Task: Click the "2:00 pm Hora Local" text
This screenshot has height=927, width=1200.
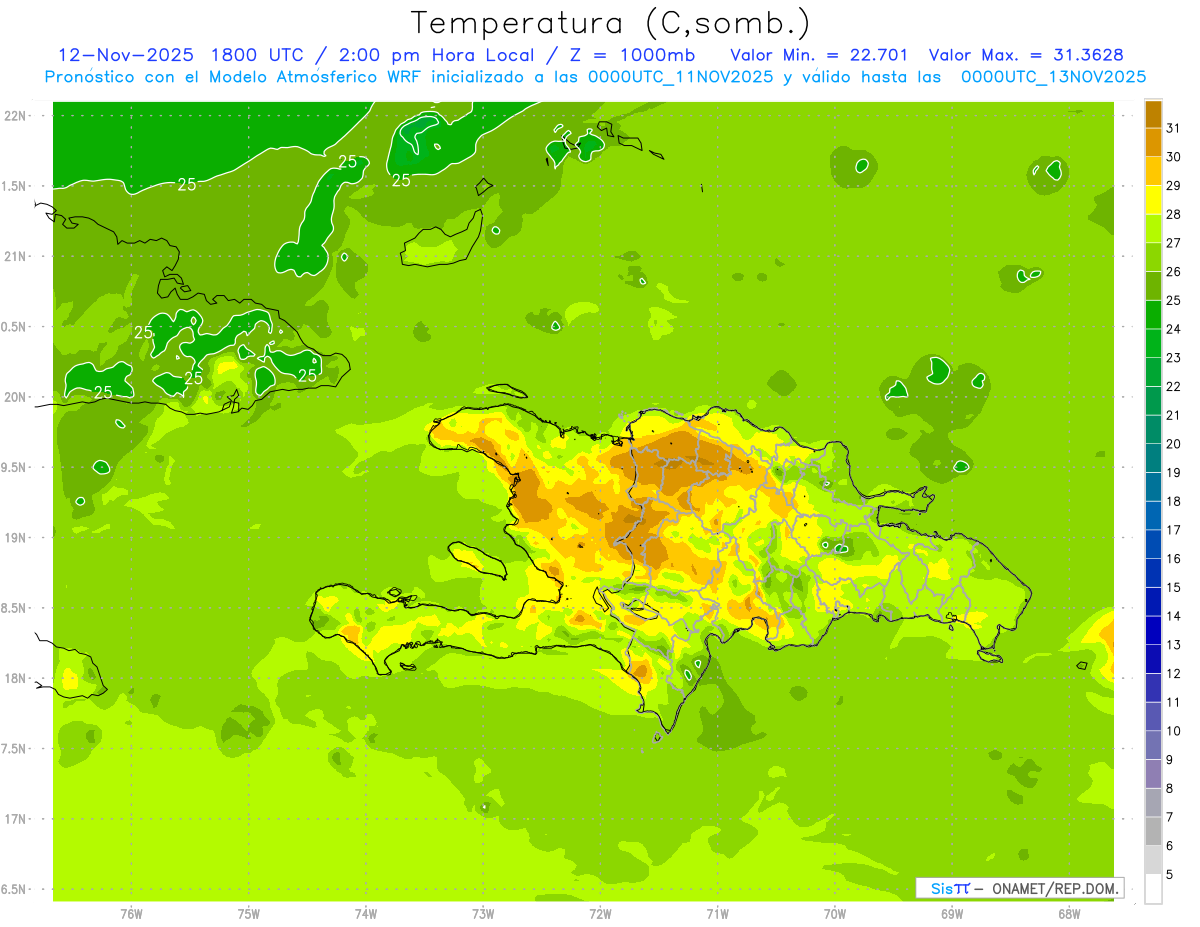Action: coord(433,55)
